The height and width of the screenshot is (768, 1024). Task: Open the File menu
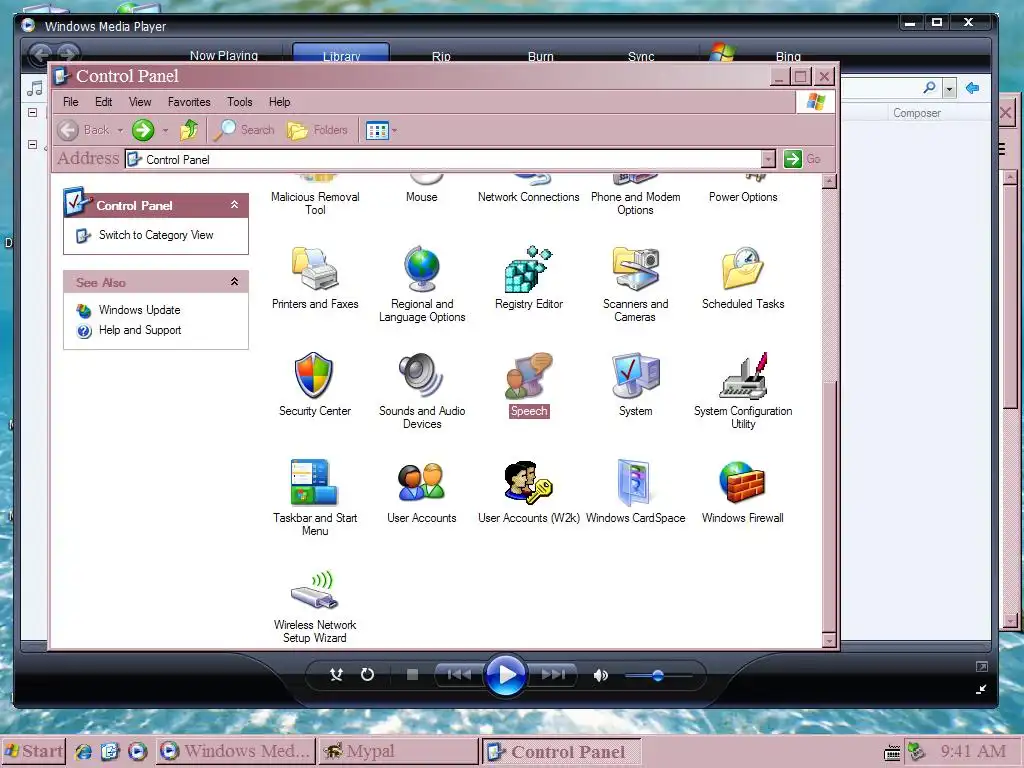(71, 102)
